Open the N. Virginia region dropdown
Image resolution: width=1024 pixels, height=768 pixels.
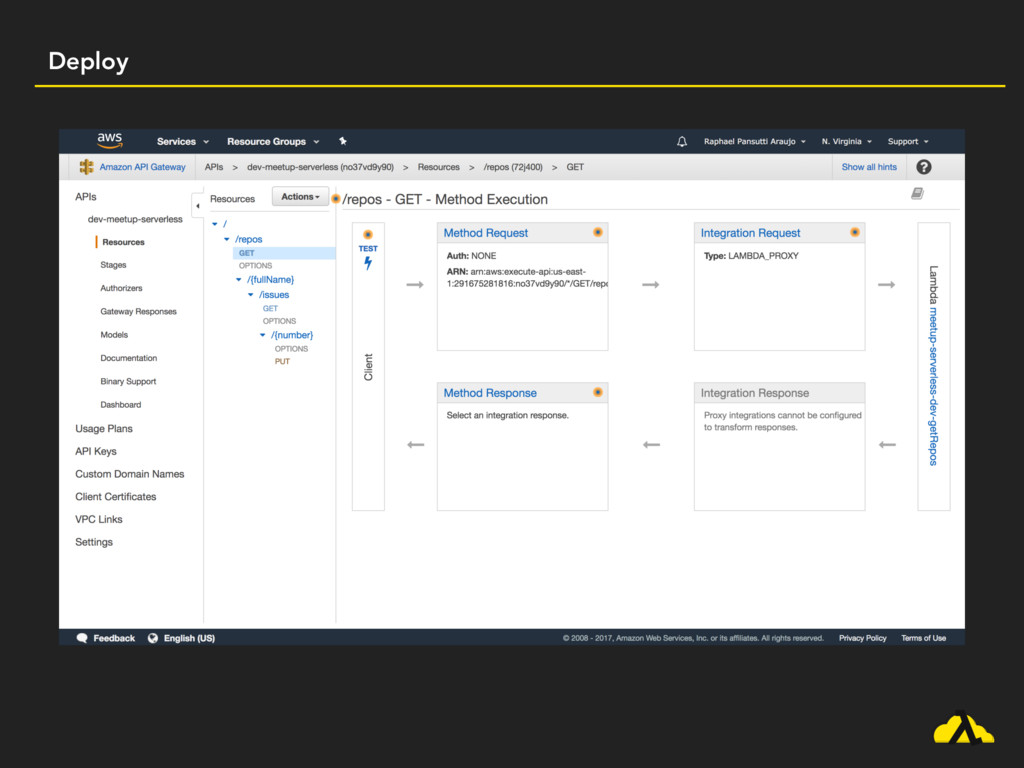click(846, 142)
